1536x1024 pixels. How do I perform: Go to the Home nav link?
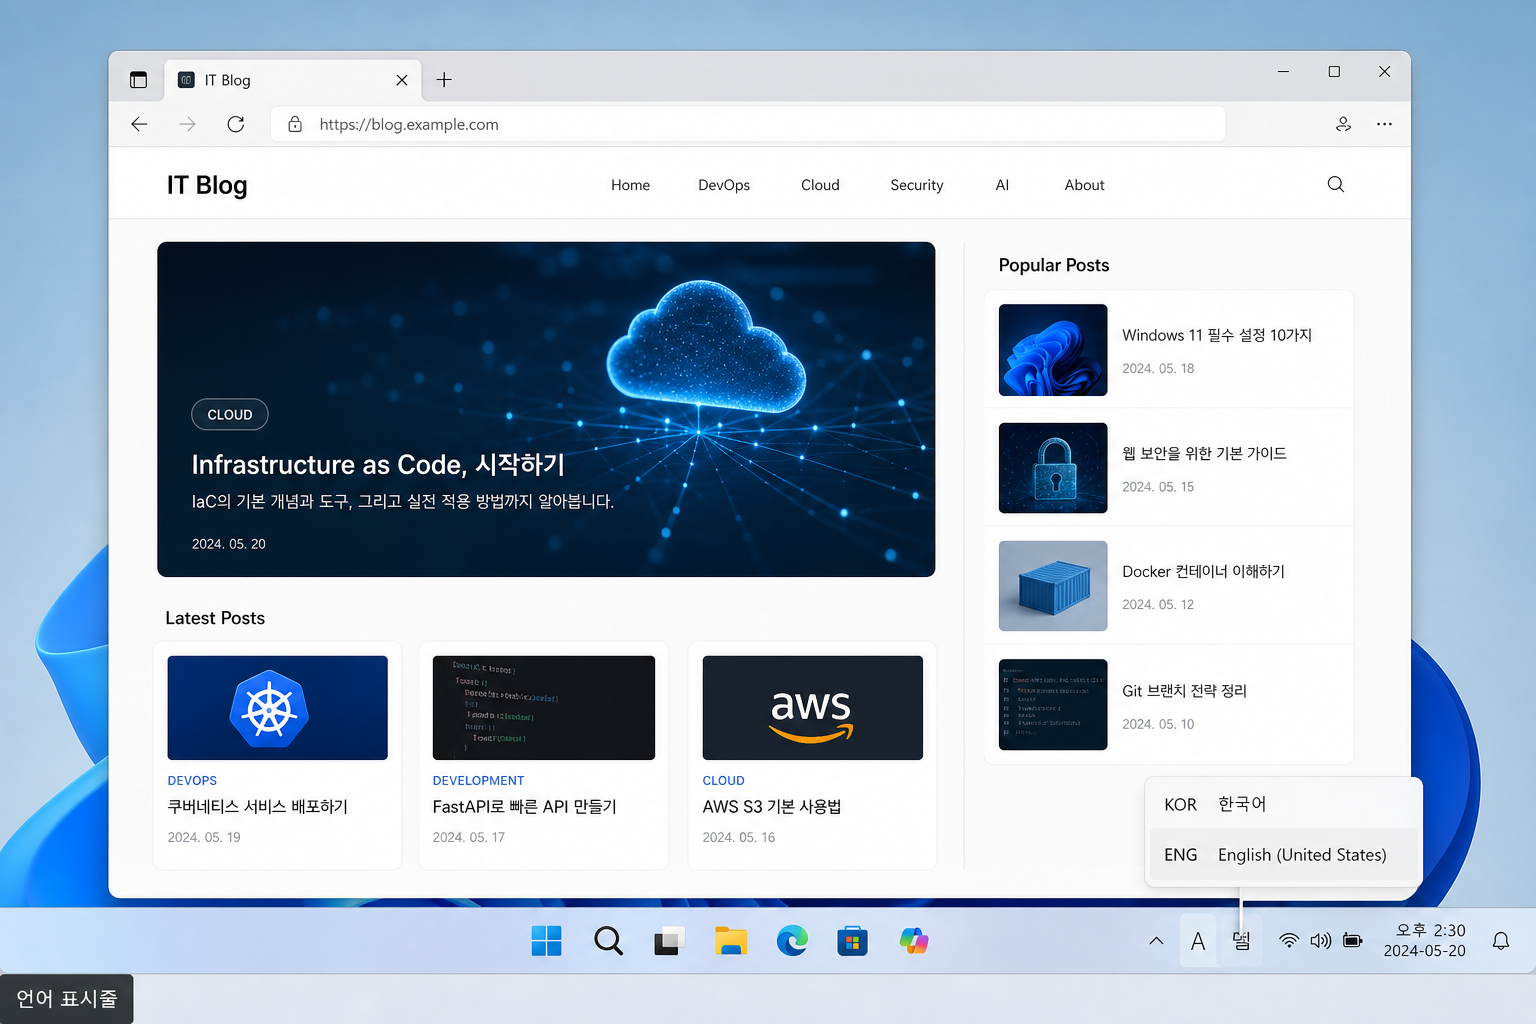[x=630, y=185]
